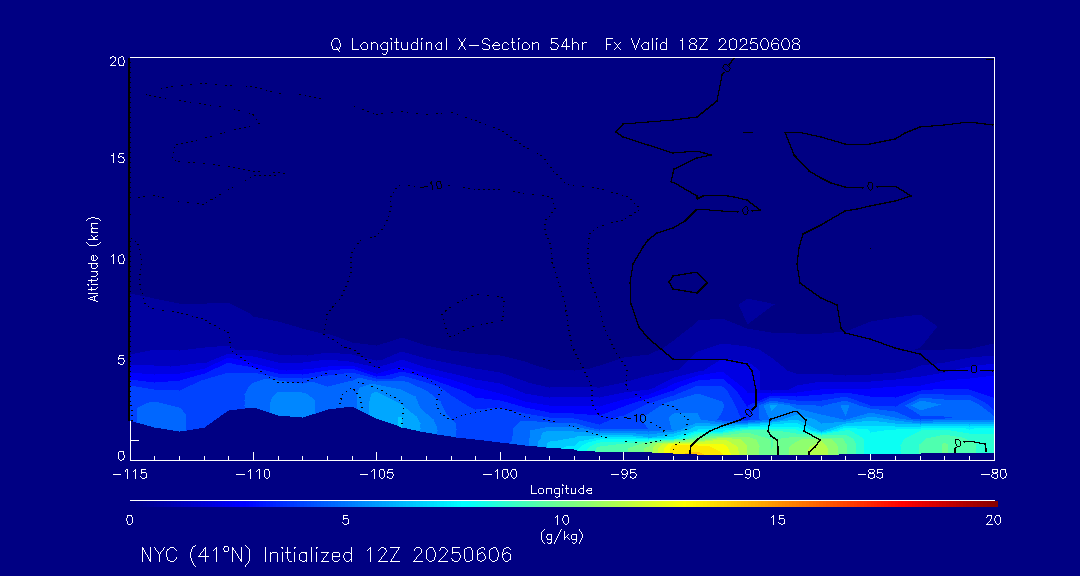This screenshot has width=1080, height=576.
Task: Click the small closed contour near 9 km altitude
Action: 688,282
